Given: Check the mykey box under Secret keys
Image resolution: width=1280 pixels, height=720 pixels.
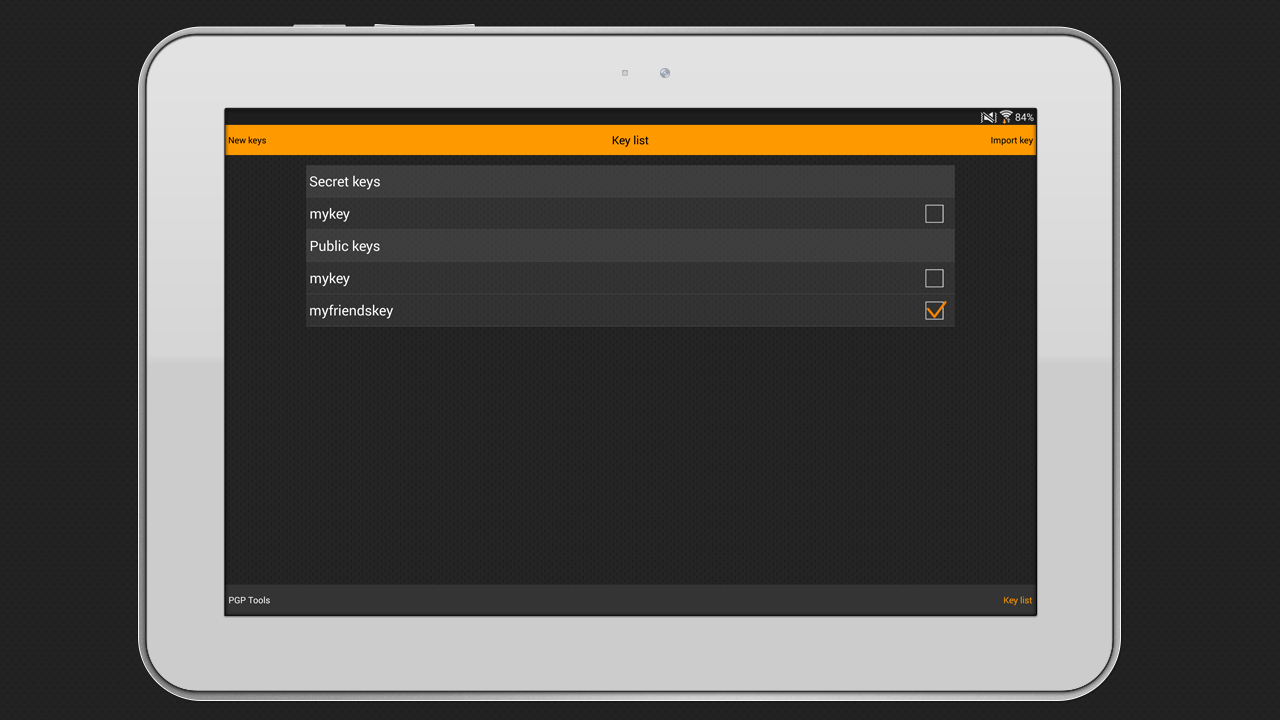Looking at the screenshot, I should tap(934, 214).
